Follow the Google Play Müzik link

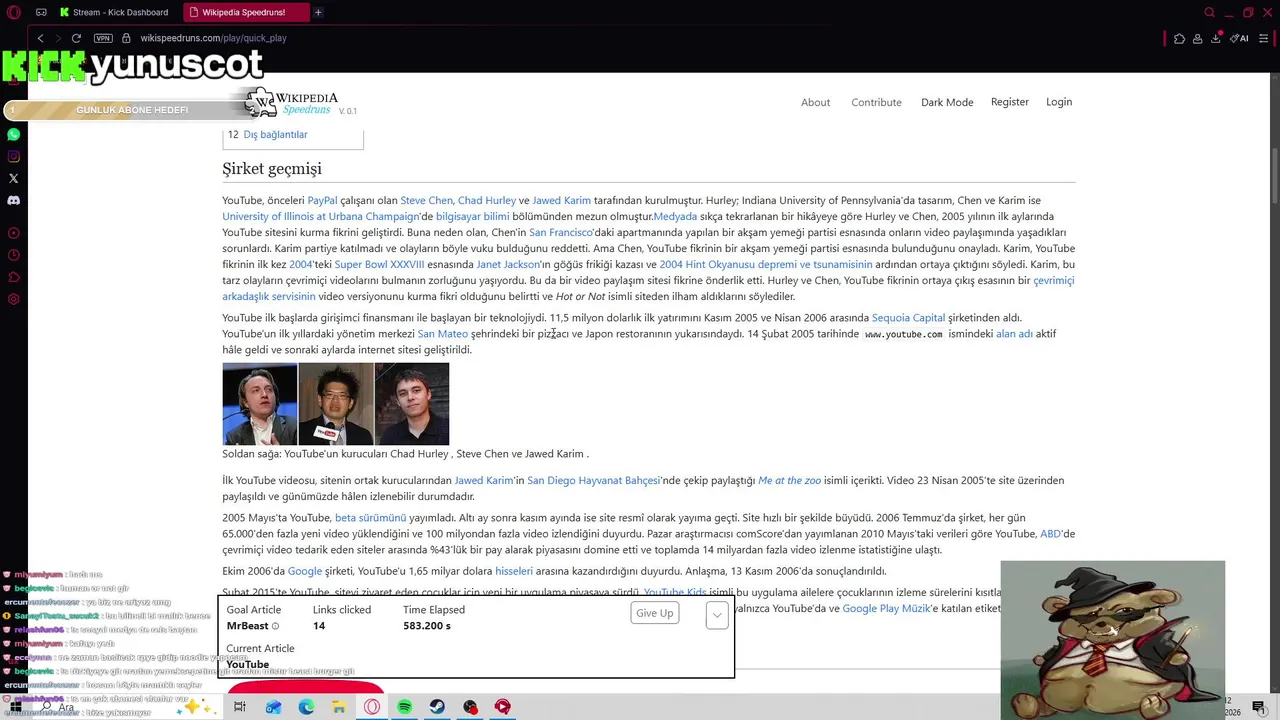pos(886,608)
